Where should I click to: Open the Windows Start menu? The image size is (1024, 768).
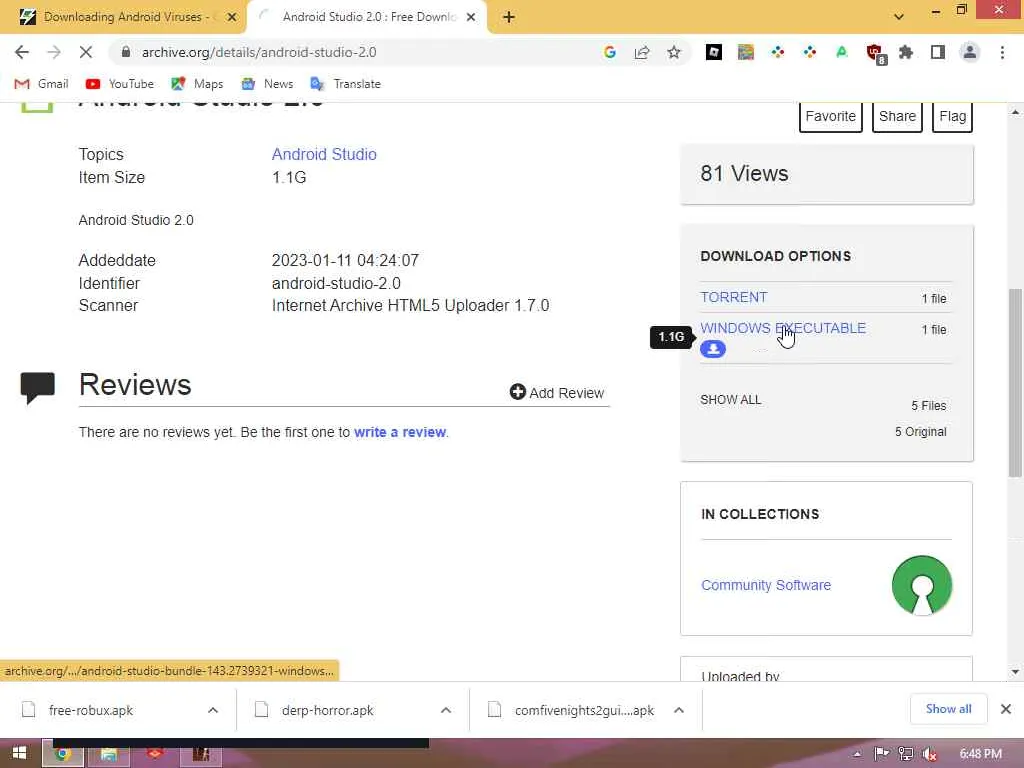pyautogui.click(x=19, y=753)
